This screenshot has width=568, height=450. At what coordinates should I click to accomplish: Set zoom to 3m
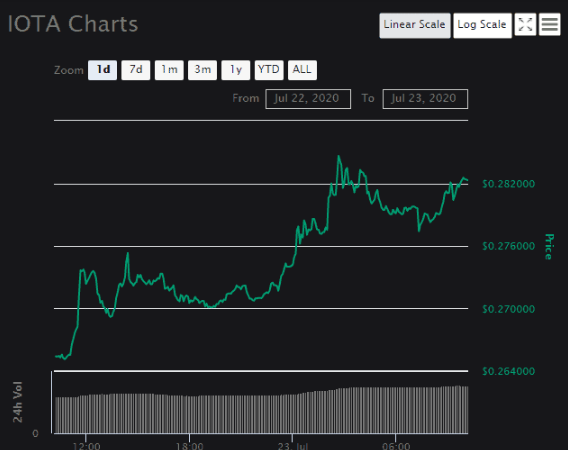pos(202,70)
